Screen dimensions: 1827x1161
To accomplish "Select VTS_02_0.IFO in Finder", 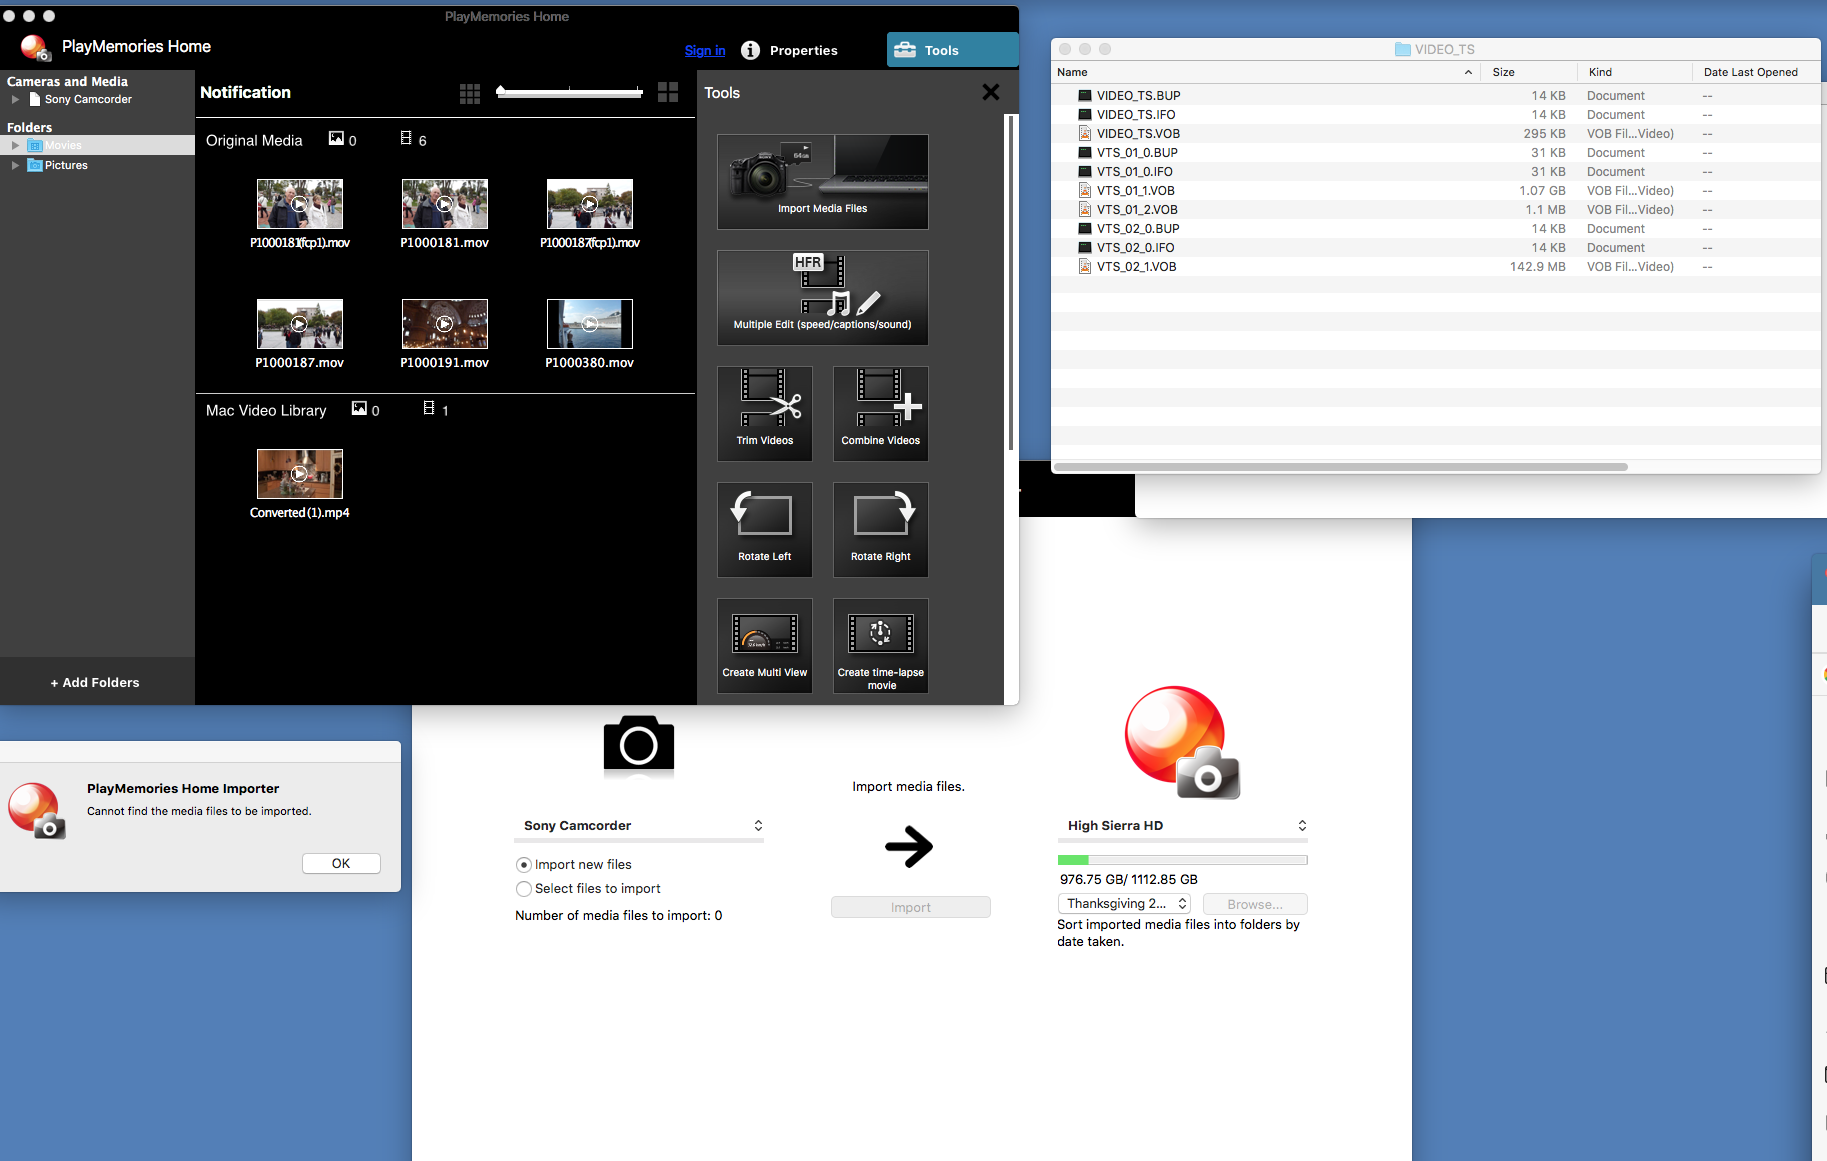I will point(1436,248).
